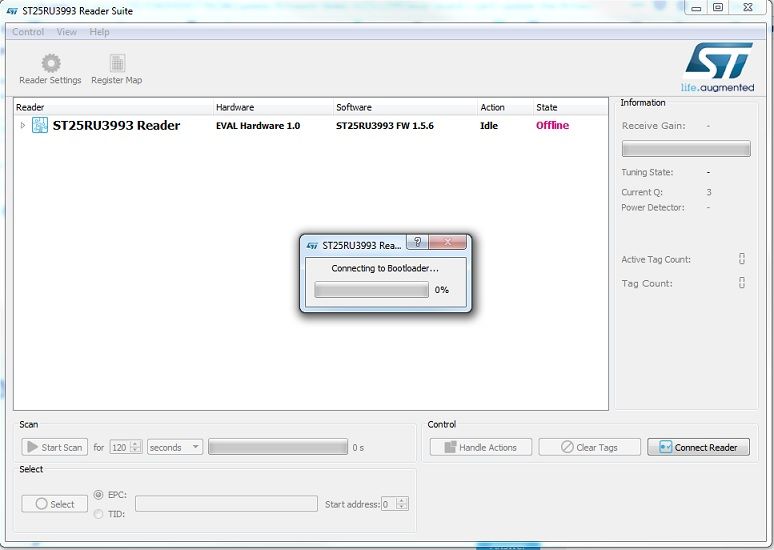Click the scan duration 120 spinner
Viewport: 774px width, 550px height.
pos(126,447)
